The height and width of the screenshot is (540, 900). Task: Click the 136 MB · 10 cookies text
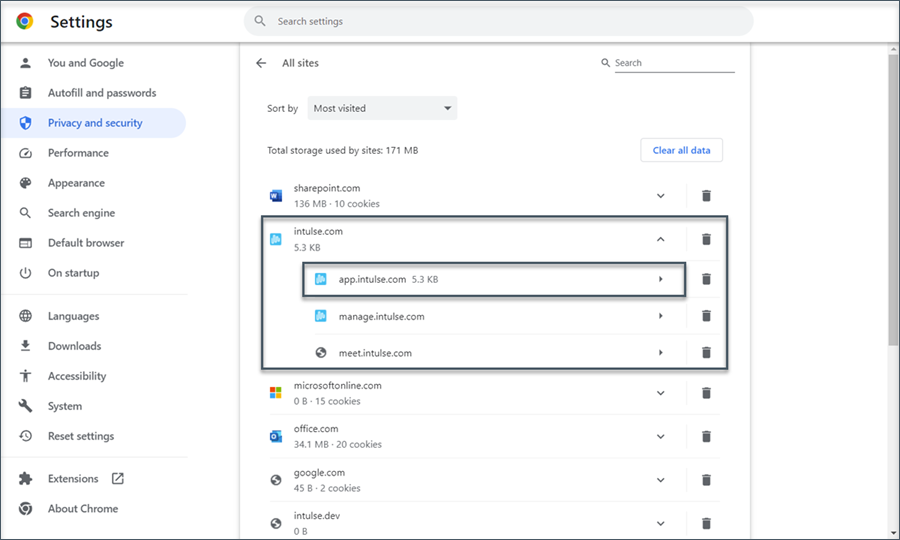337,204
